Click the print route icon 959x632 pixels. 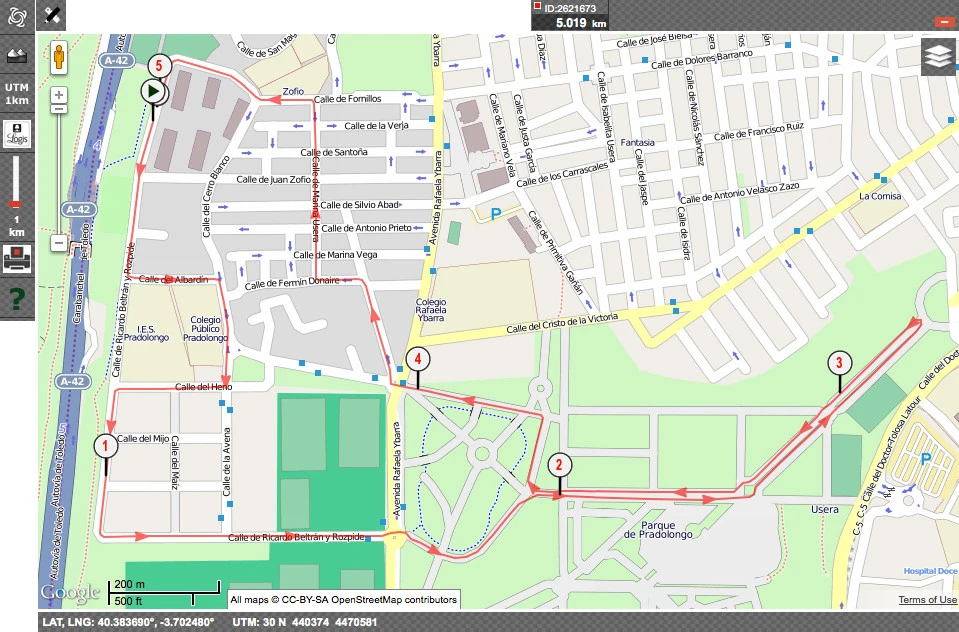click(x=17, y=260)
